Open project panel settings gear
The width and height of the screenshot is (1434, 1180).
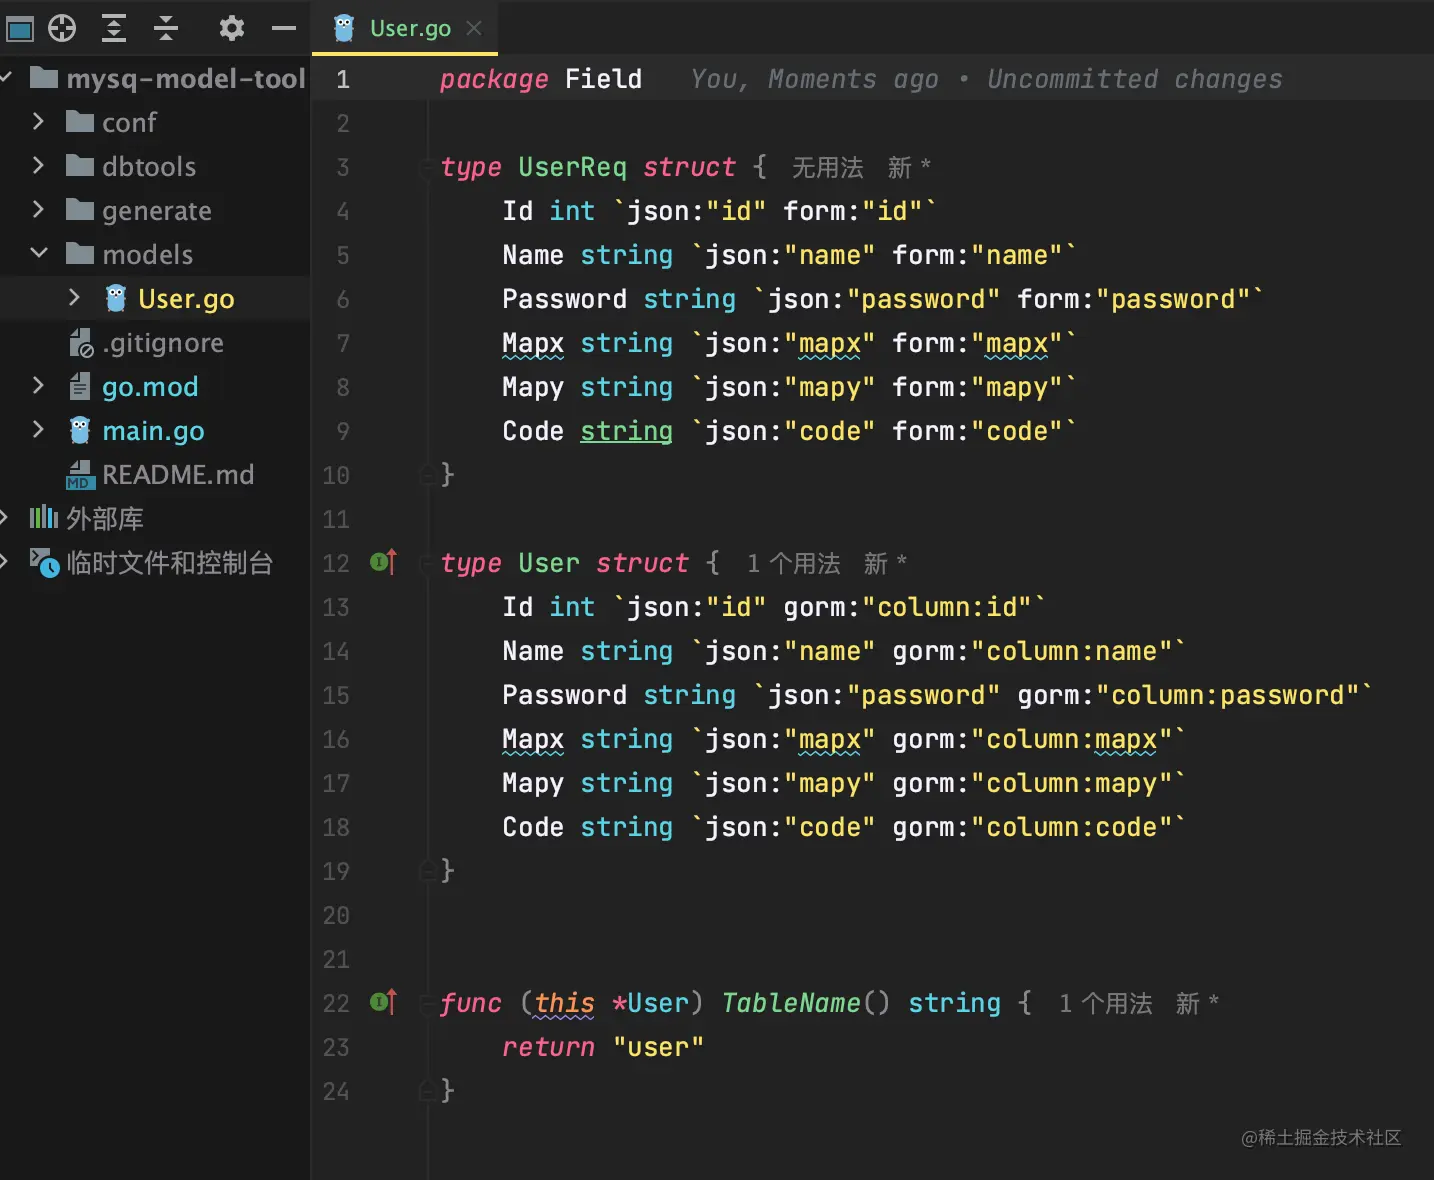232,28
